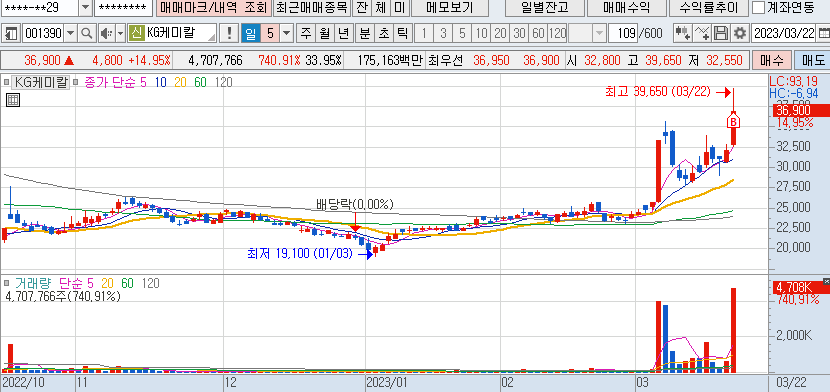Click the KG케미칼 chart legend label

(40, 83)
